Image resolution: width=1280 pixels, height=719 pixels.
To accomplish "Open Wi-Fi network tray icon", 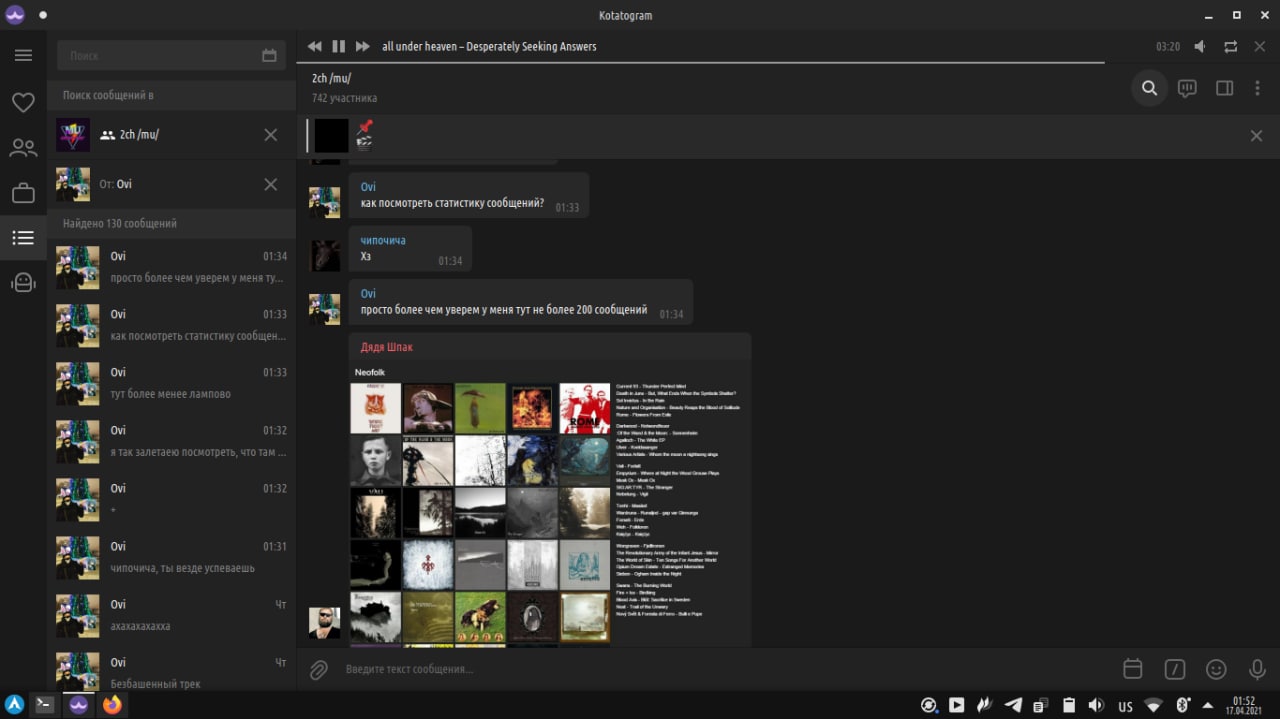I will point(1153,705).
